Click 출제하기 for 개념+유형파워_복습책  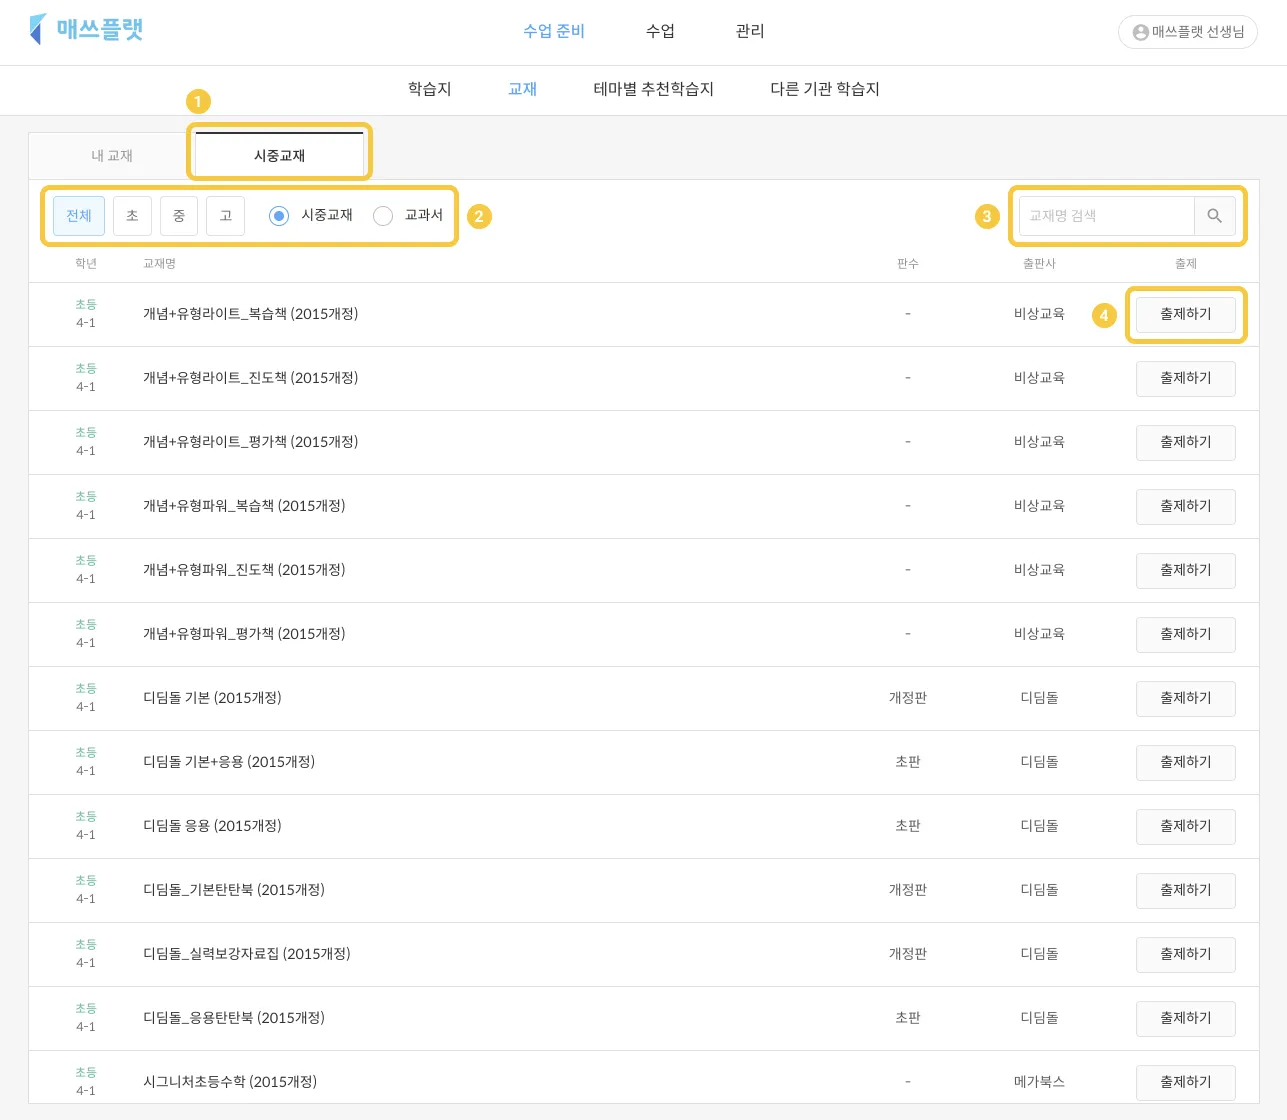1186,506
